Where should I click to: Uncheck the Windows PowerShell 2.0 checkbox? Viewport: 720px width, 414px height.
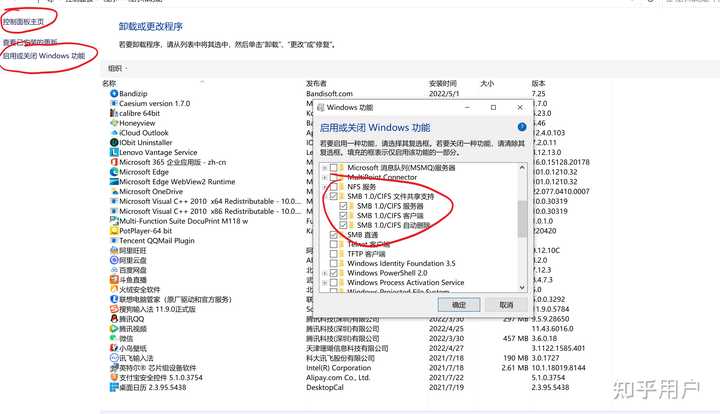(x=333, y=273)
